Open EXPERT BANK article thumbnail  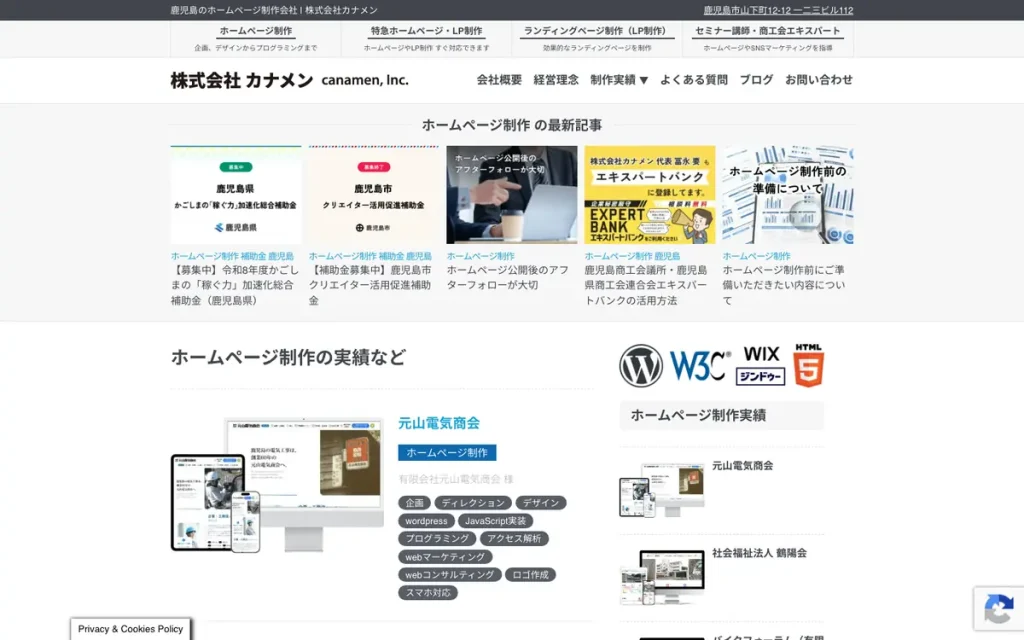(650, 195)
